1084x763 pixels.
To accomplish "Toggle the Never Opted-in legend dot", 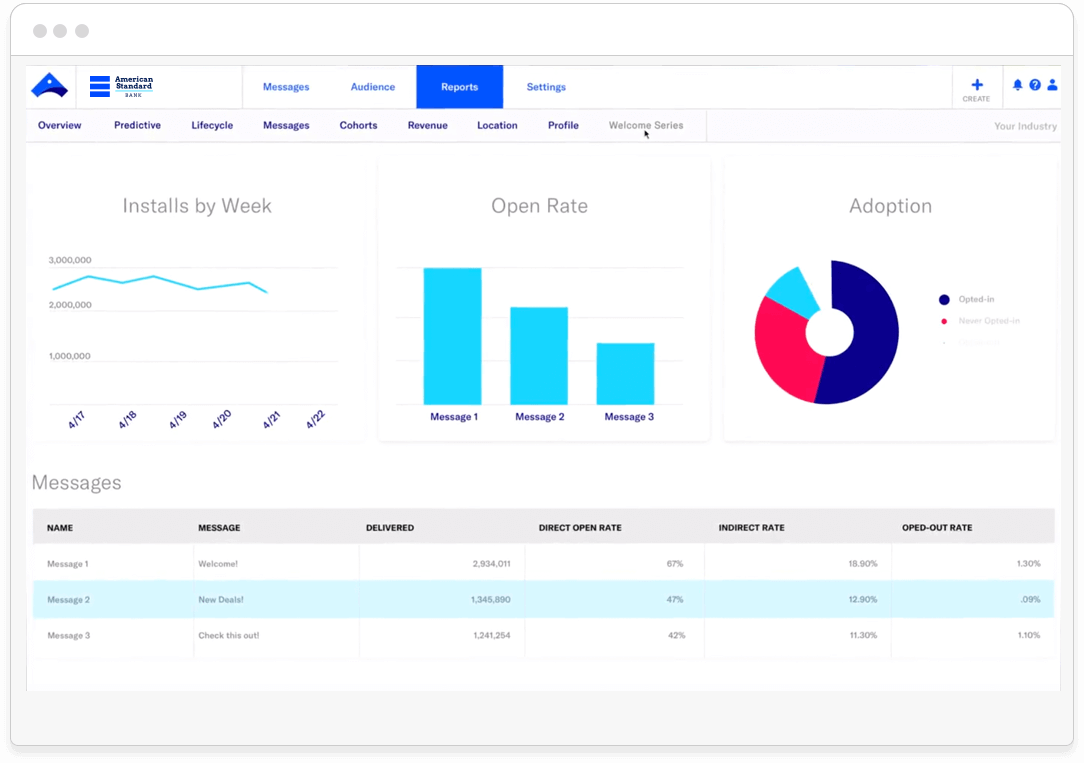I will tap(944, 321).
